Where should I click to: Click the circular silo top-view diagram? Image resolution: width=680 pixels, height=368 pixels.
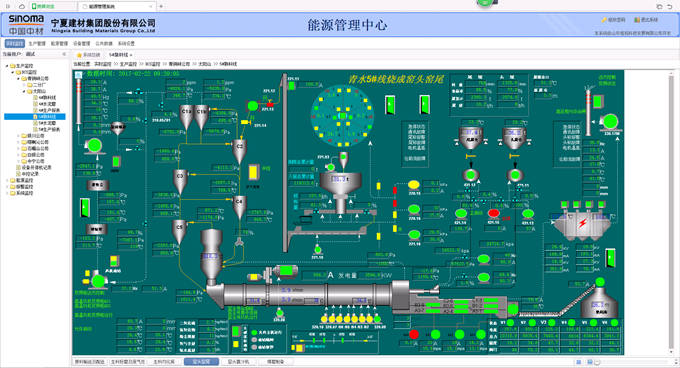coord(342,116)
